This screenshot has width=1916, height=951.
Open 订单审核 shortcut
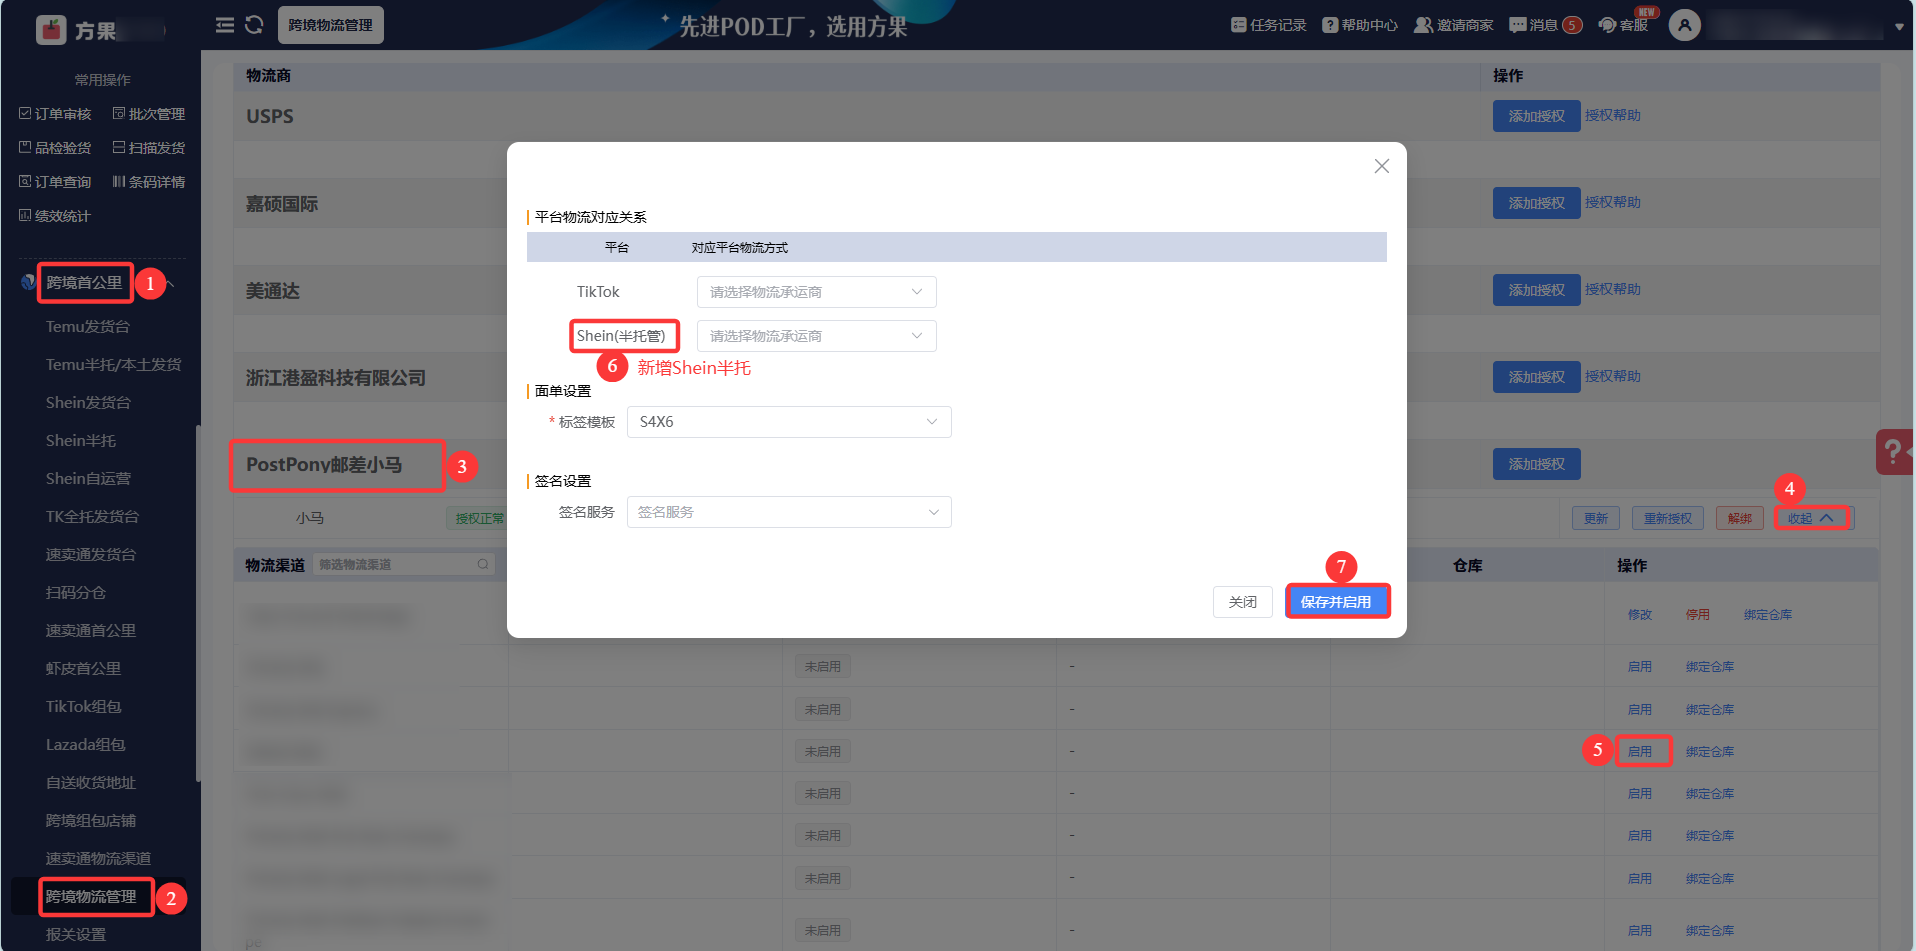[55, 114]
